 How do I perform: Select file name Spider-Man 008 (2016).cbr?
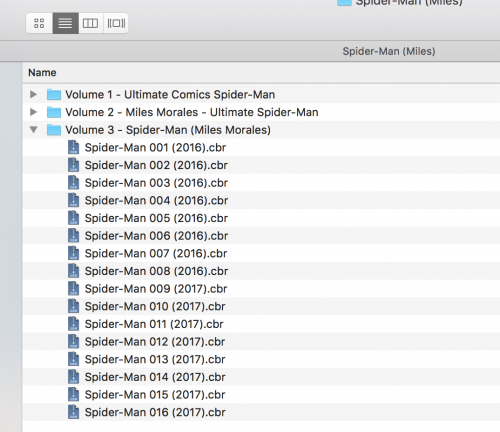point(156,271)
